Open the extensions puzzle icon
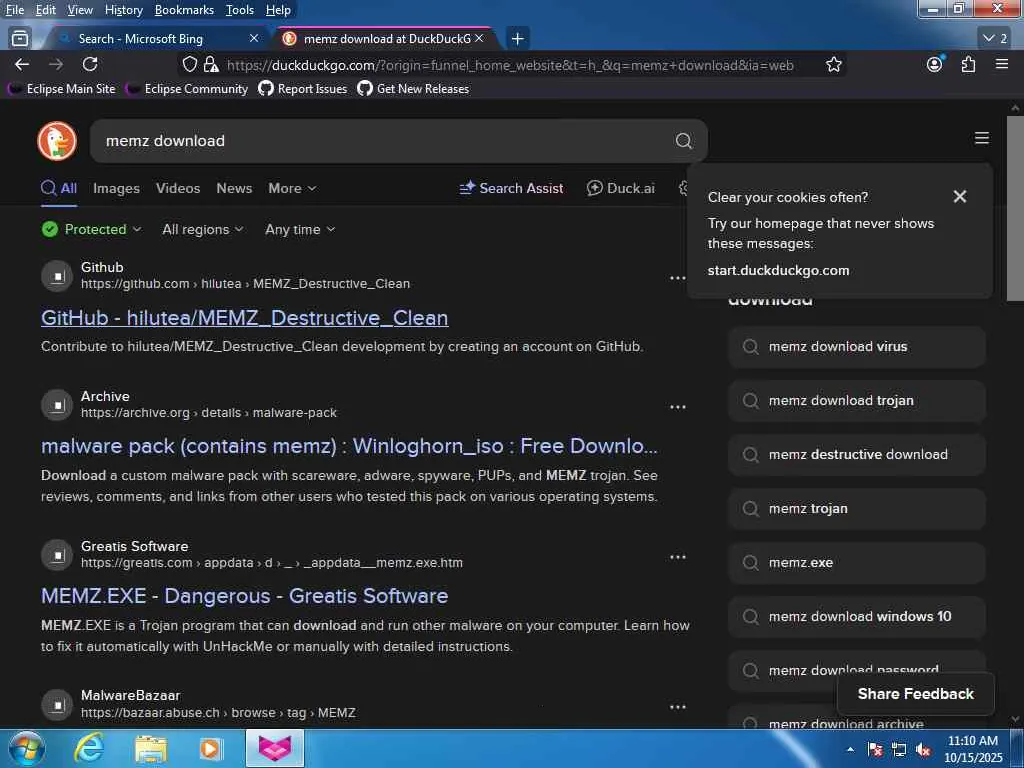The height and width of the screenshot is (768, 1024). 968,64
